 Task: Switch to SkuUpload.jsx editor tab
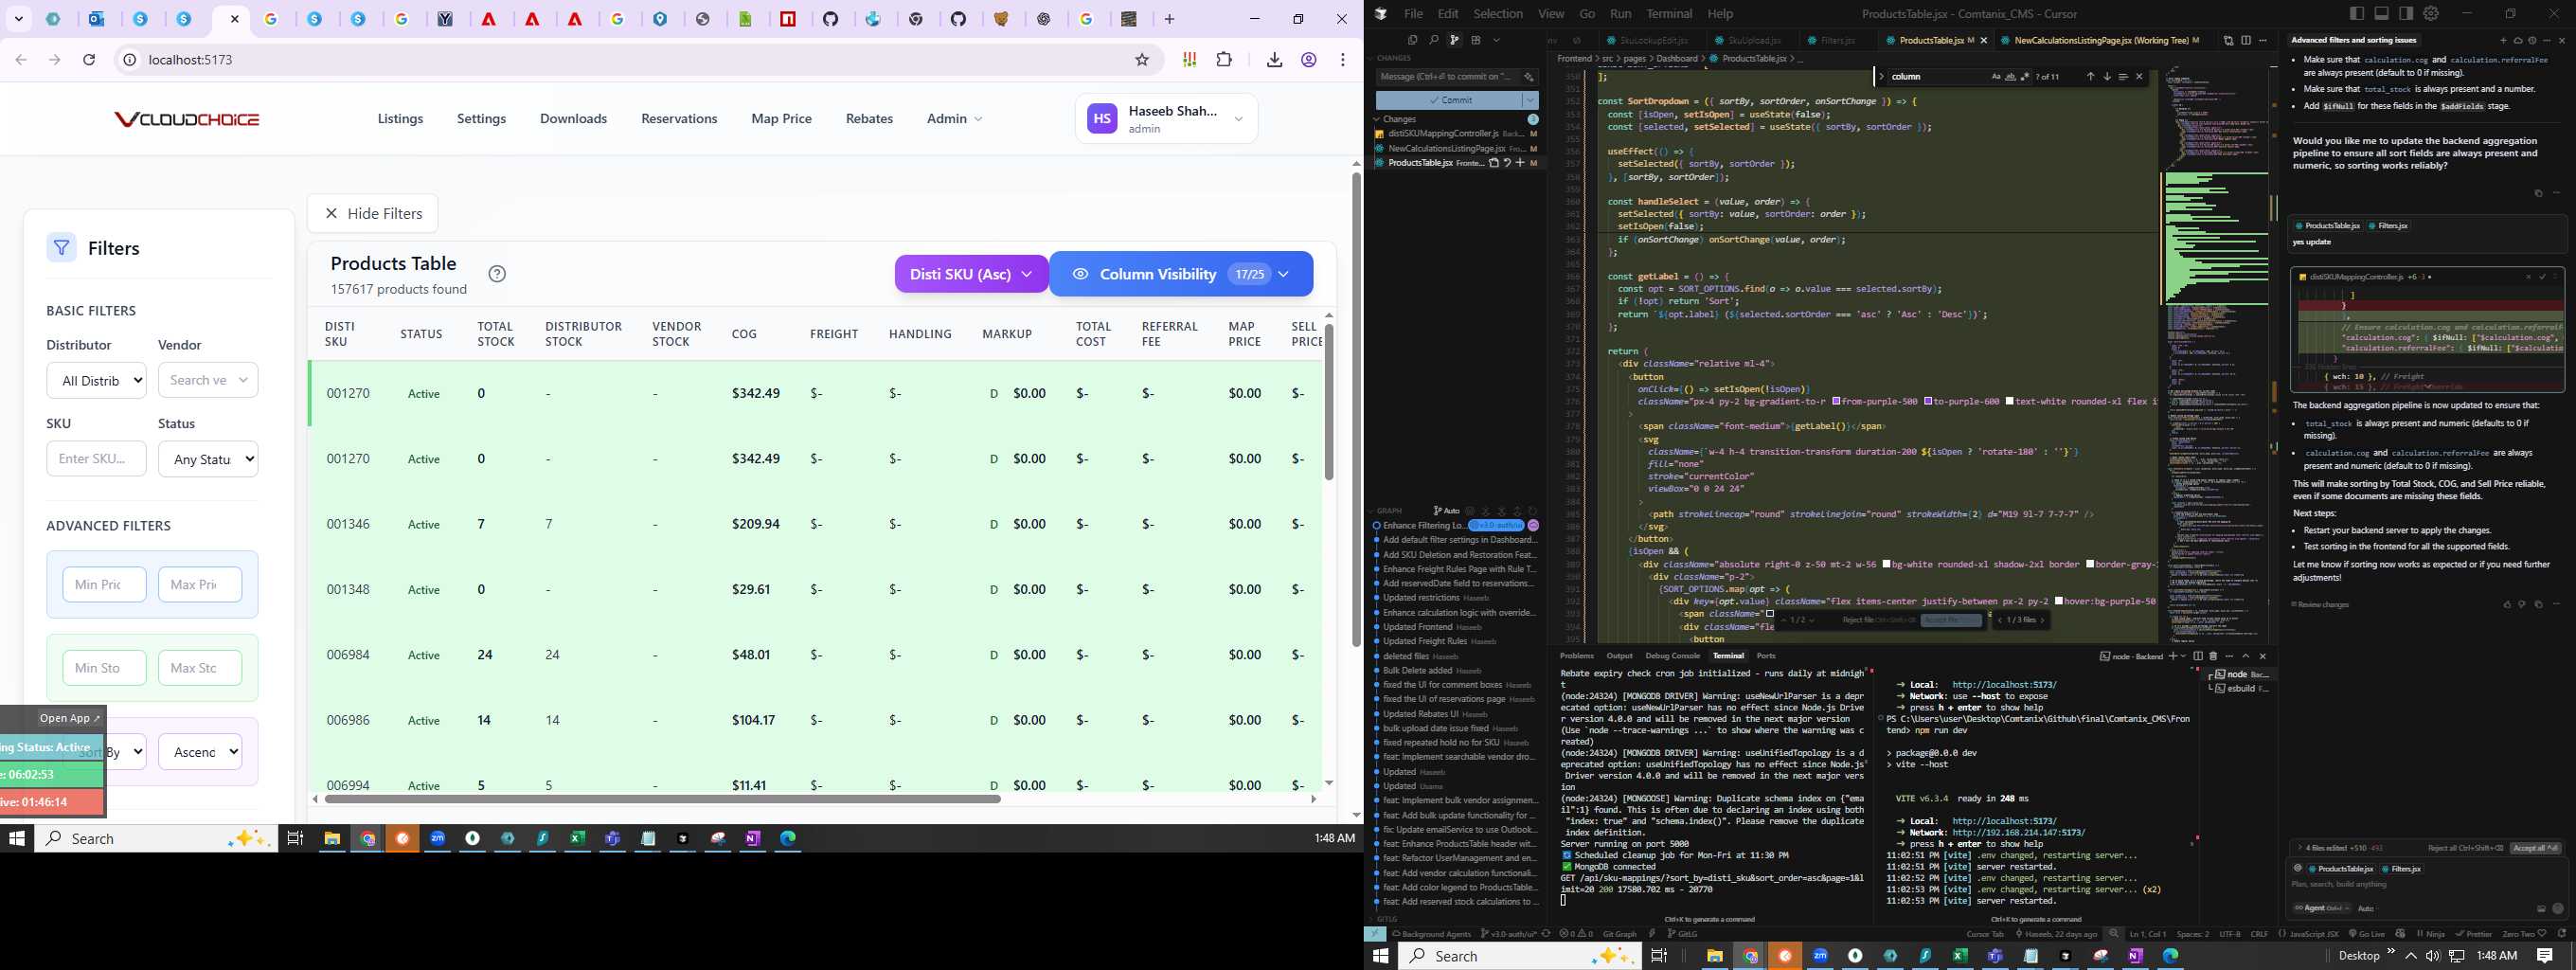tap(1753, 40)
